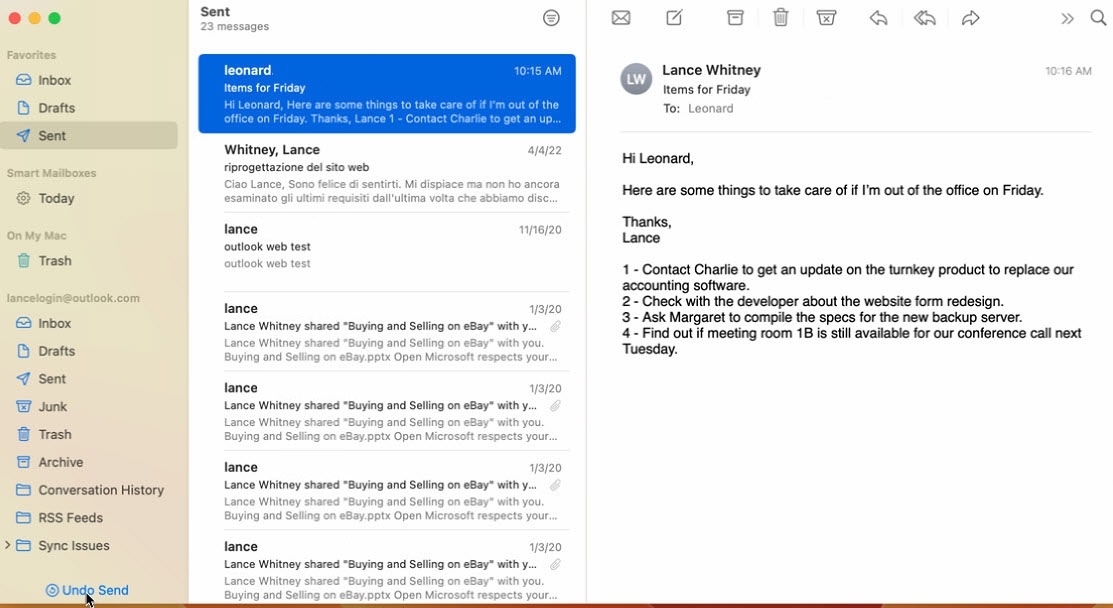Click the attachment paperclip on a lance message

tap(556, 326)
